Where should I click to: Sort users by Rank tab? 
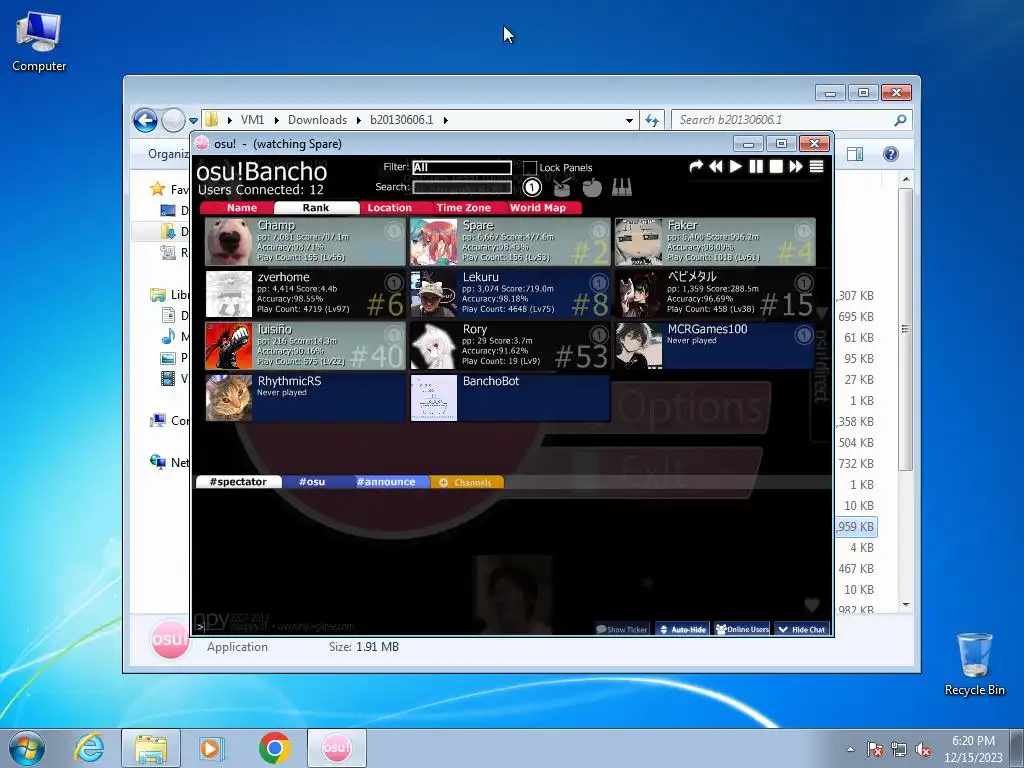316,208
